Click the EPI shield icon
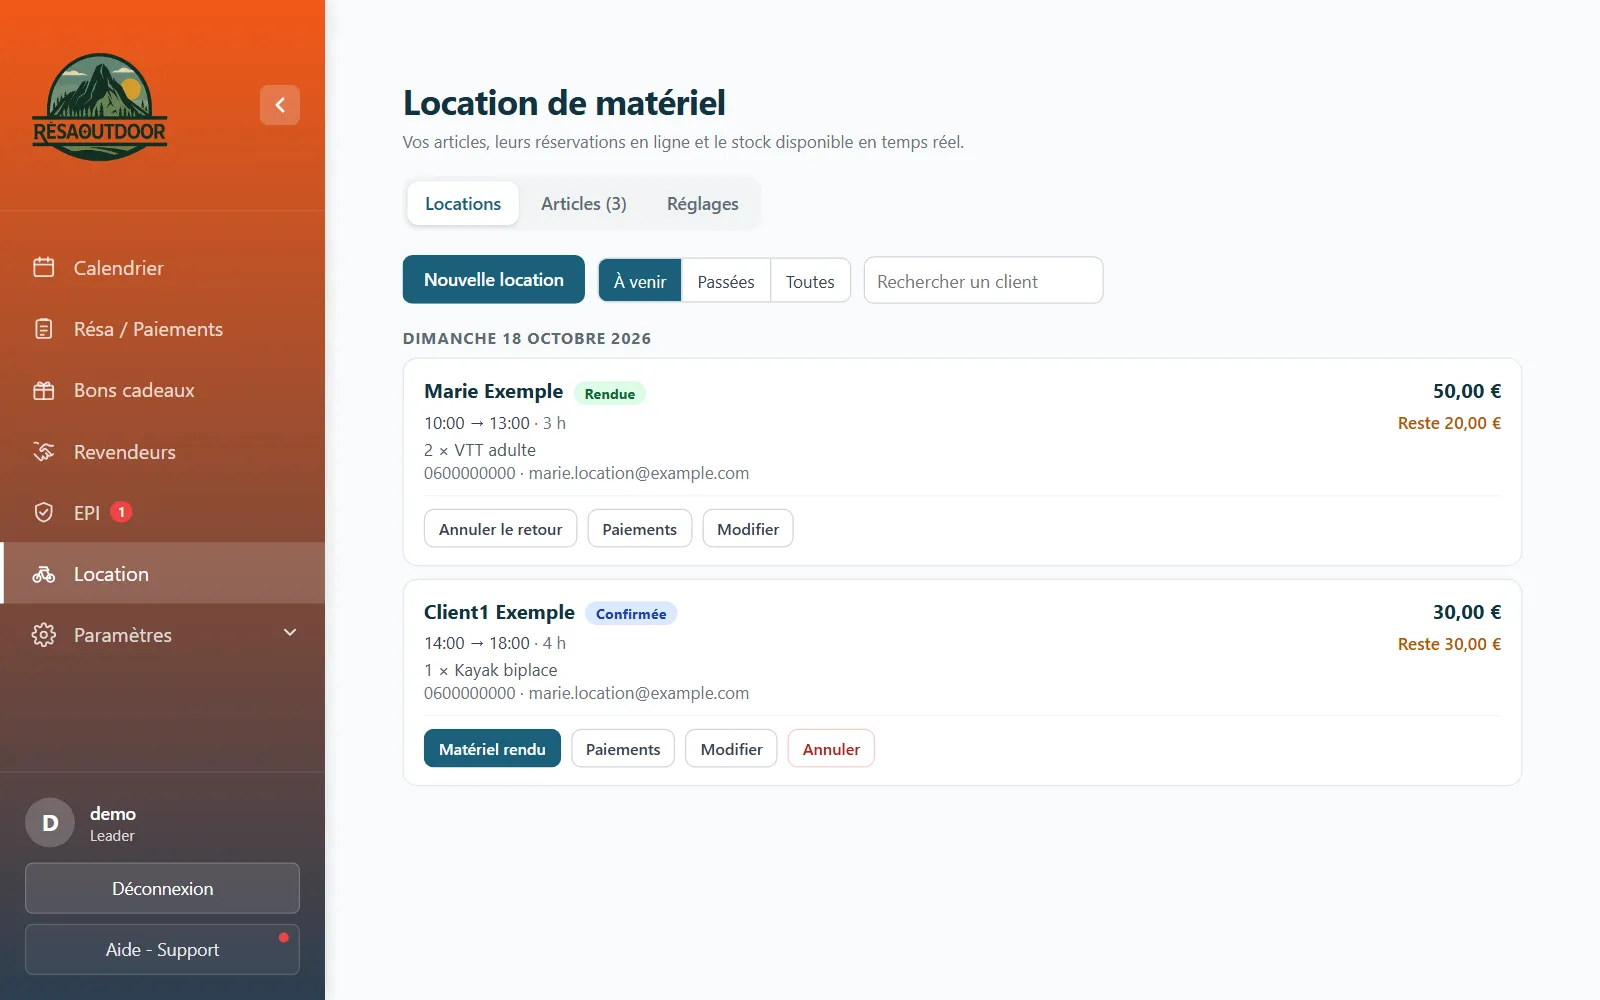Viewport: 1600px width, 1000px height. [44, 512]
